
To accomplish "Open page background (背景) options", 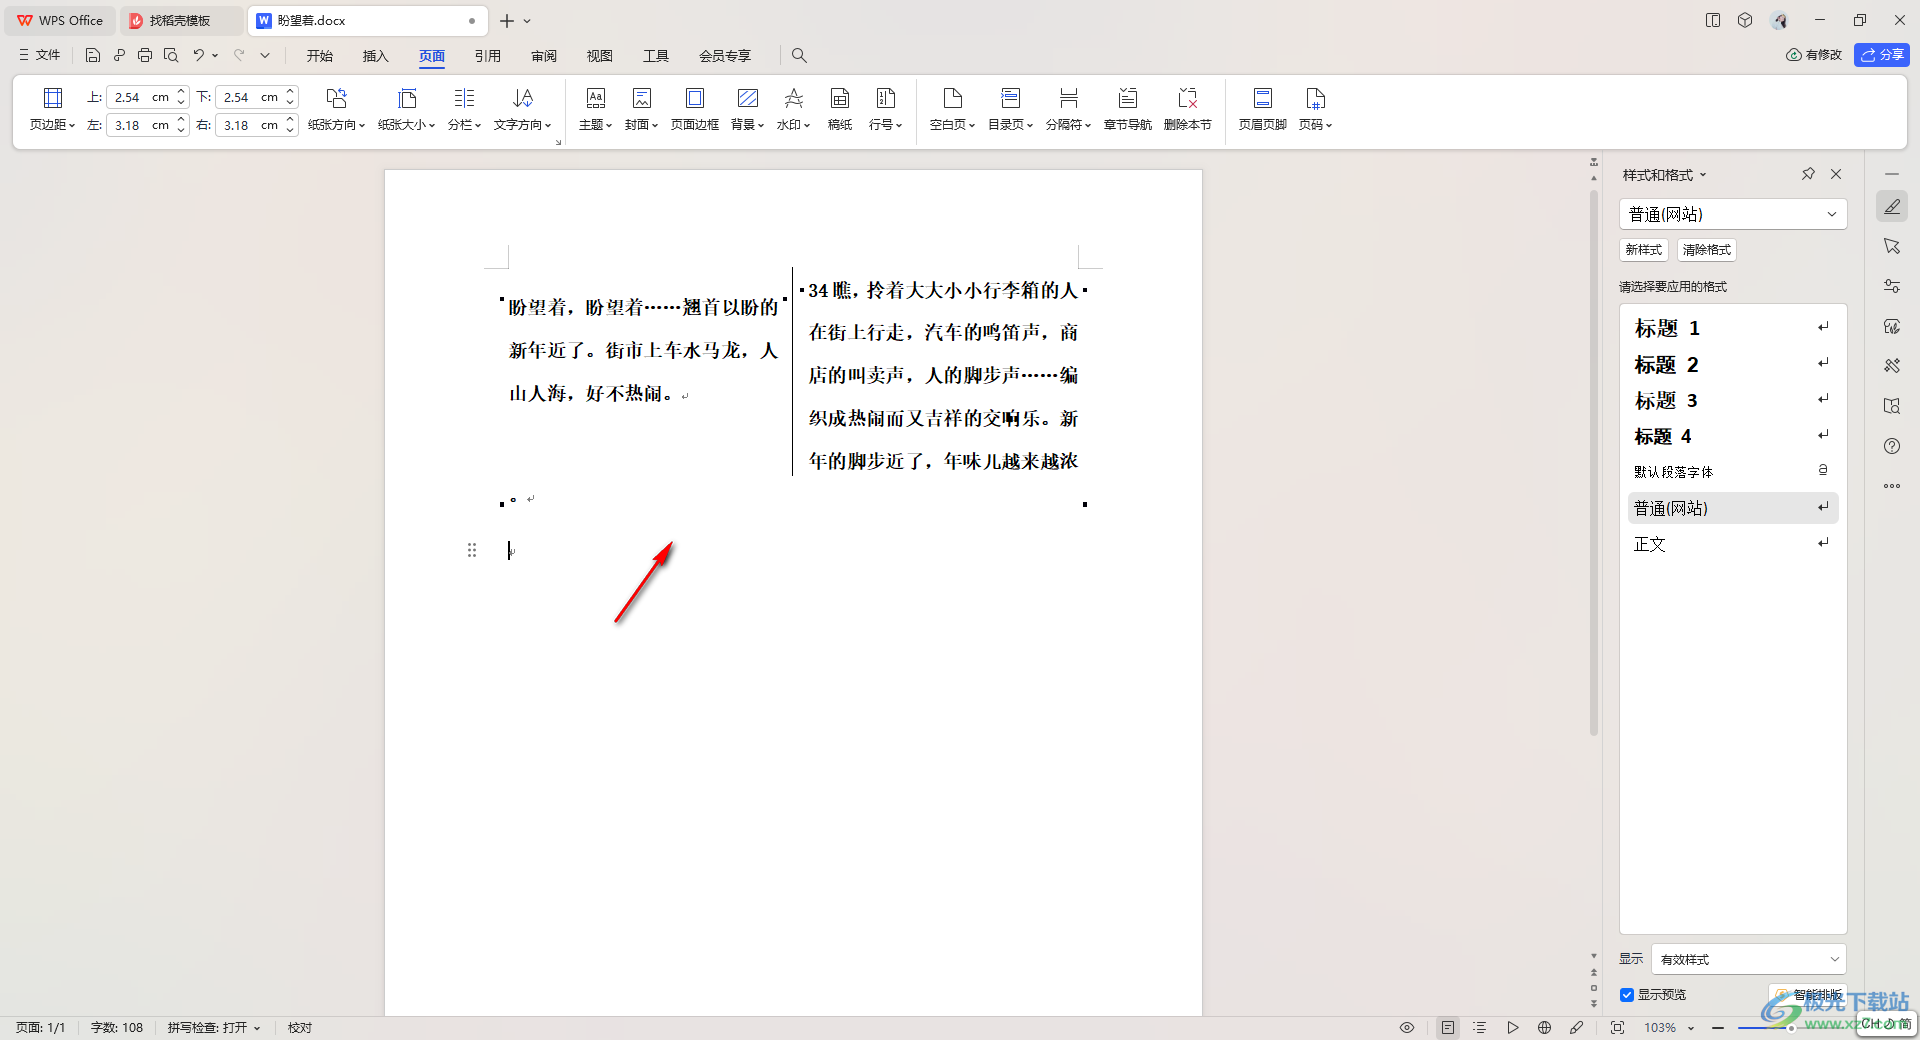I will 747,109.
